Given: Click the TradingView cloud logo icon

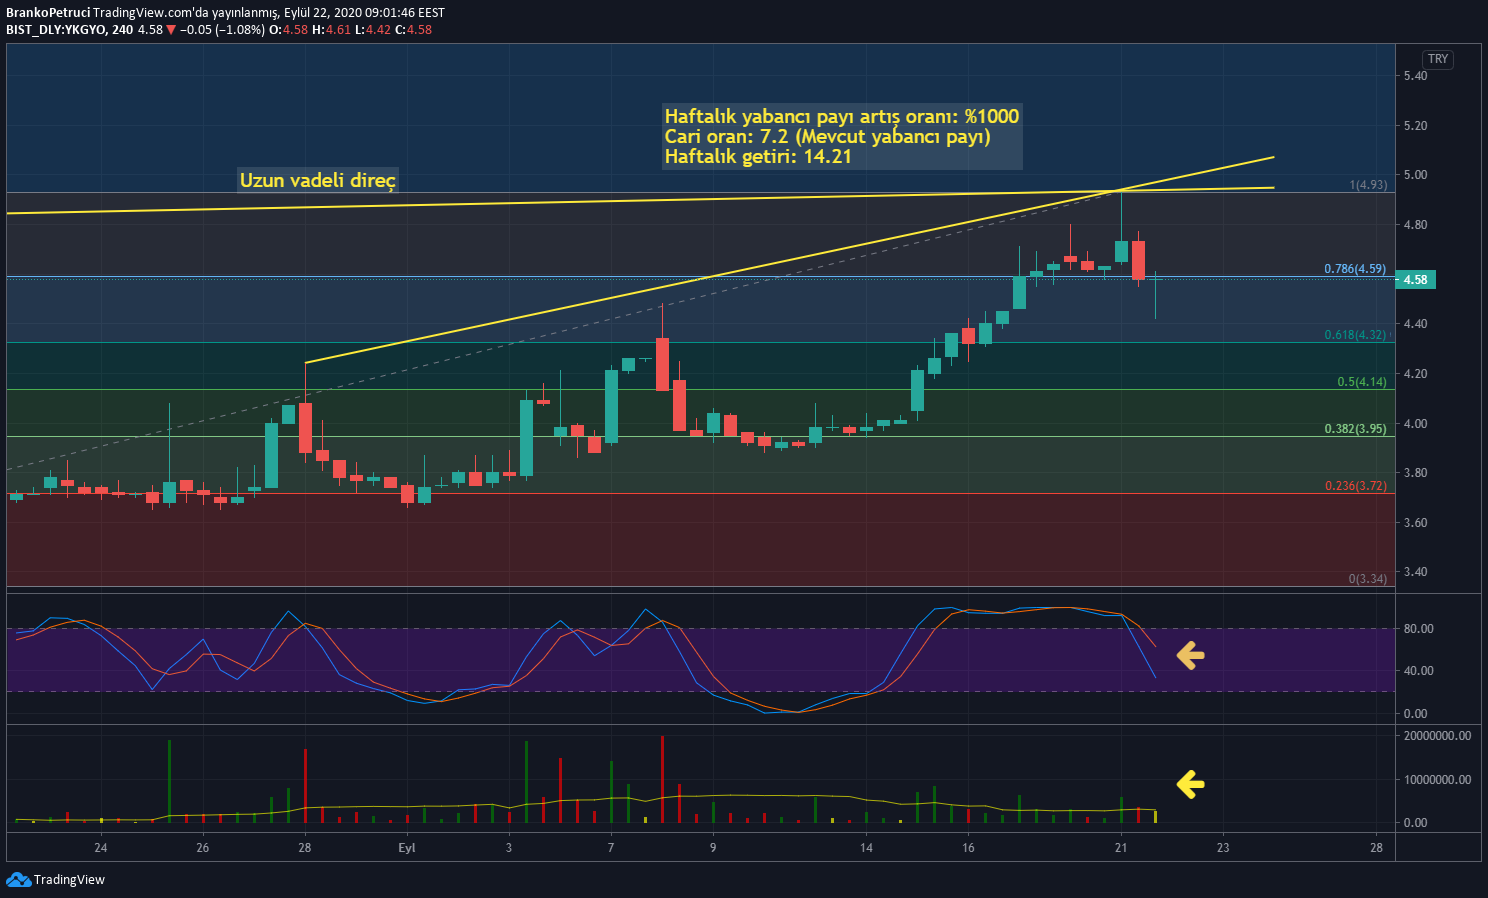Looking at the screenshot, I should pyautogui.click(x=18, y=879).
